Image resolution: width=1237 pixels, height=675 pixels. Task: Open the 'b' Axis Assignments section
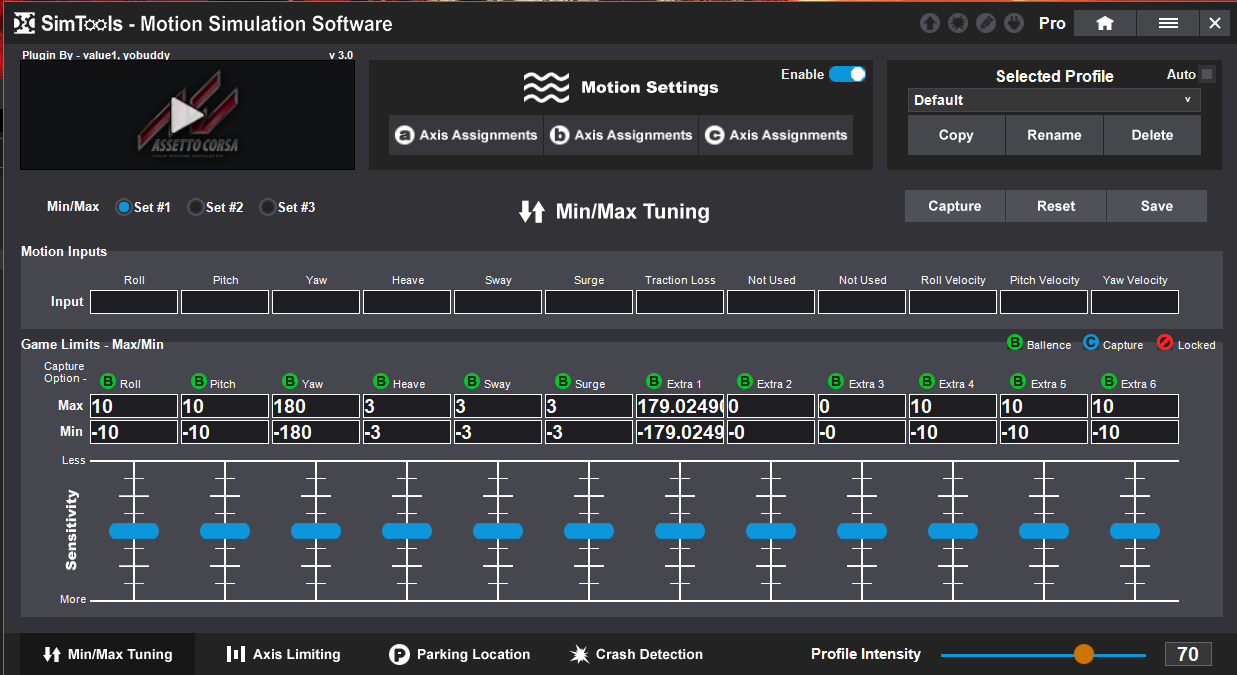pyautogui.click(x=622, y=135)
